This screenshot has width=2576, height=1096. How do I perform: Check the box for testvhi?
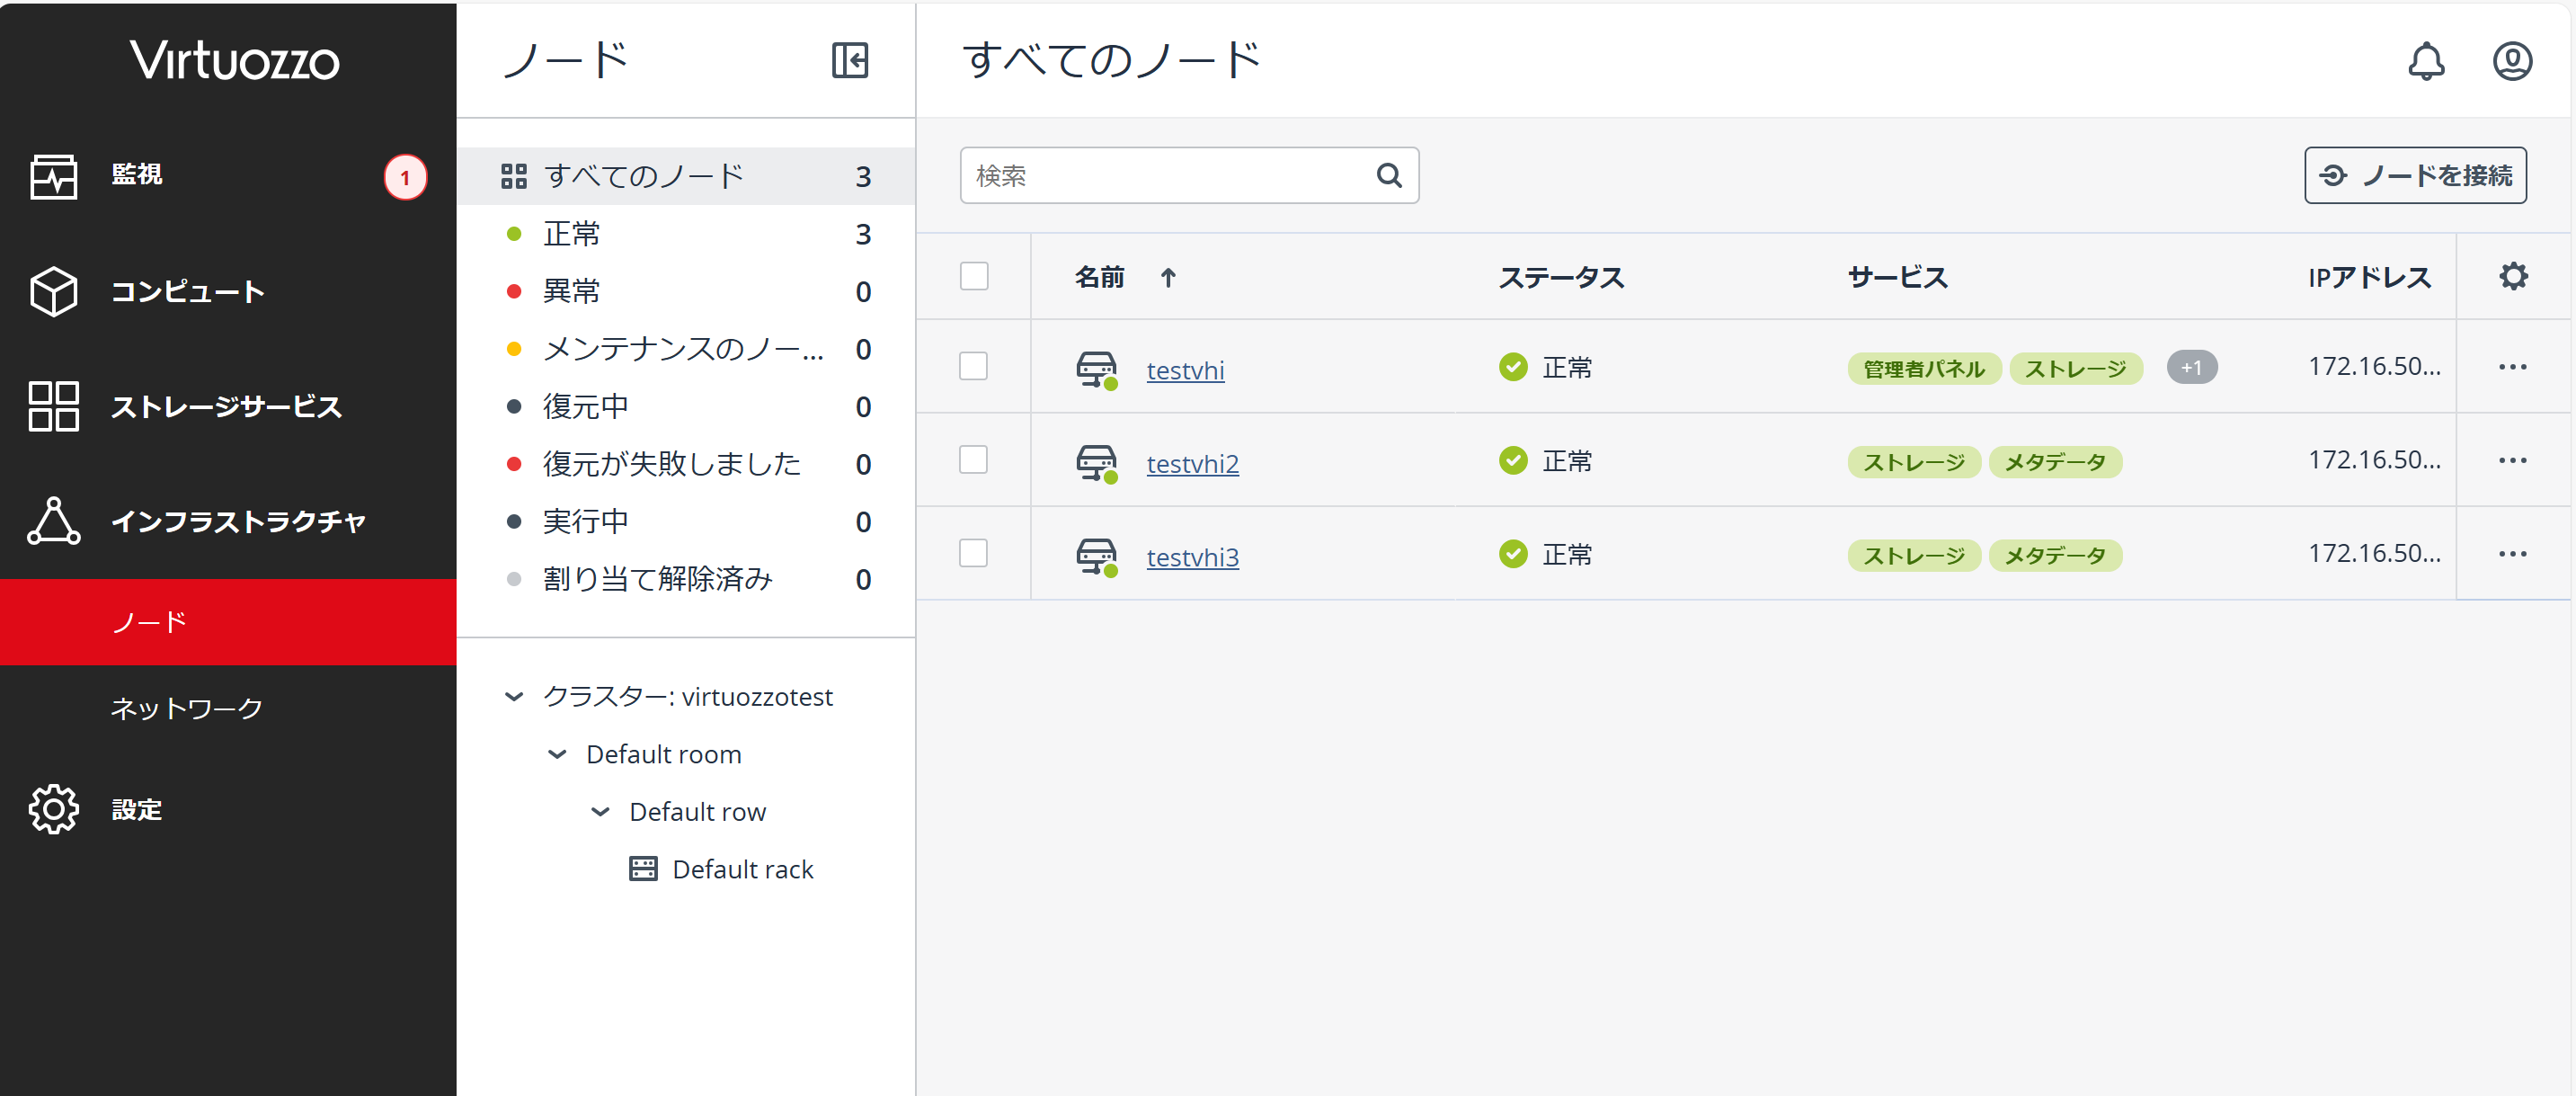(973, 367)
